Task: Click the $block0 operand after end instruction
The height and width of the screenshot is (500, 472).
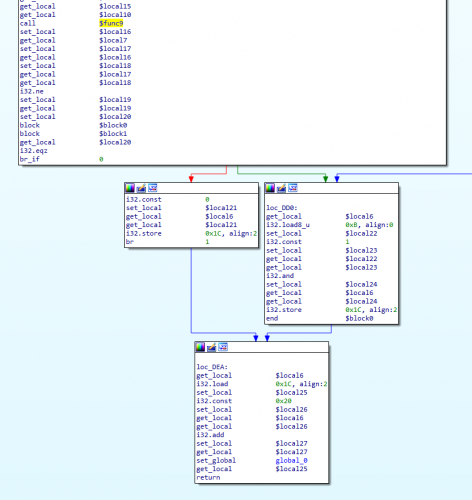Action: pos(359,318)
